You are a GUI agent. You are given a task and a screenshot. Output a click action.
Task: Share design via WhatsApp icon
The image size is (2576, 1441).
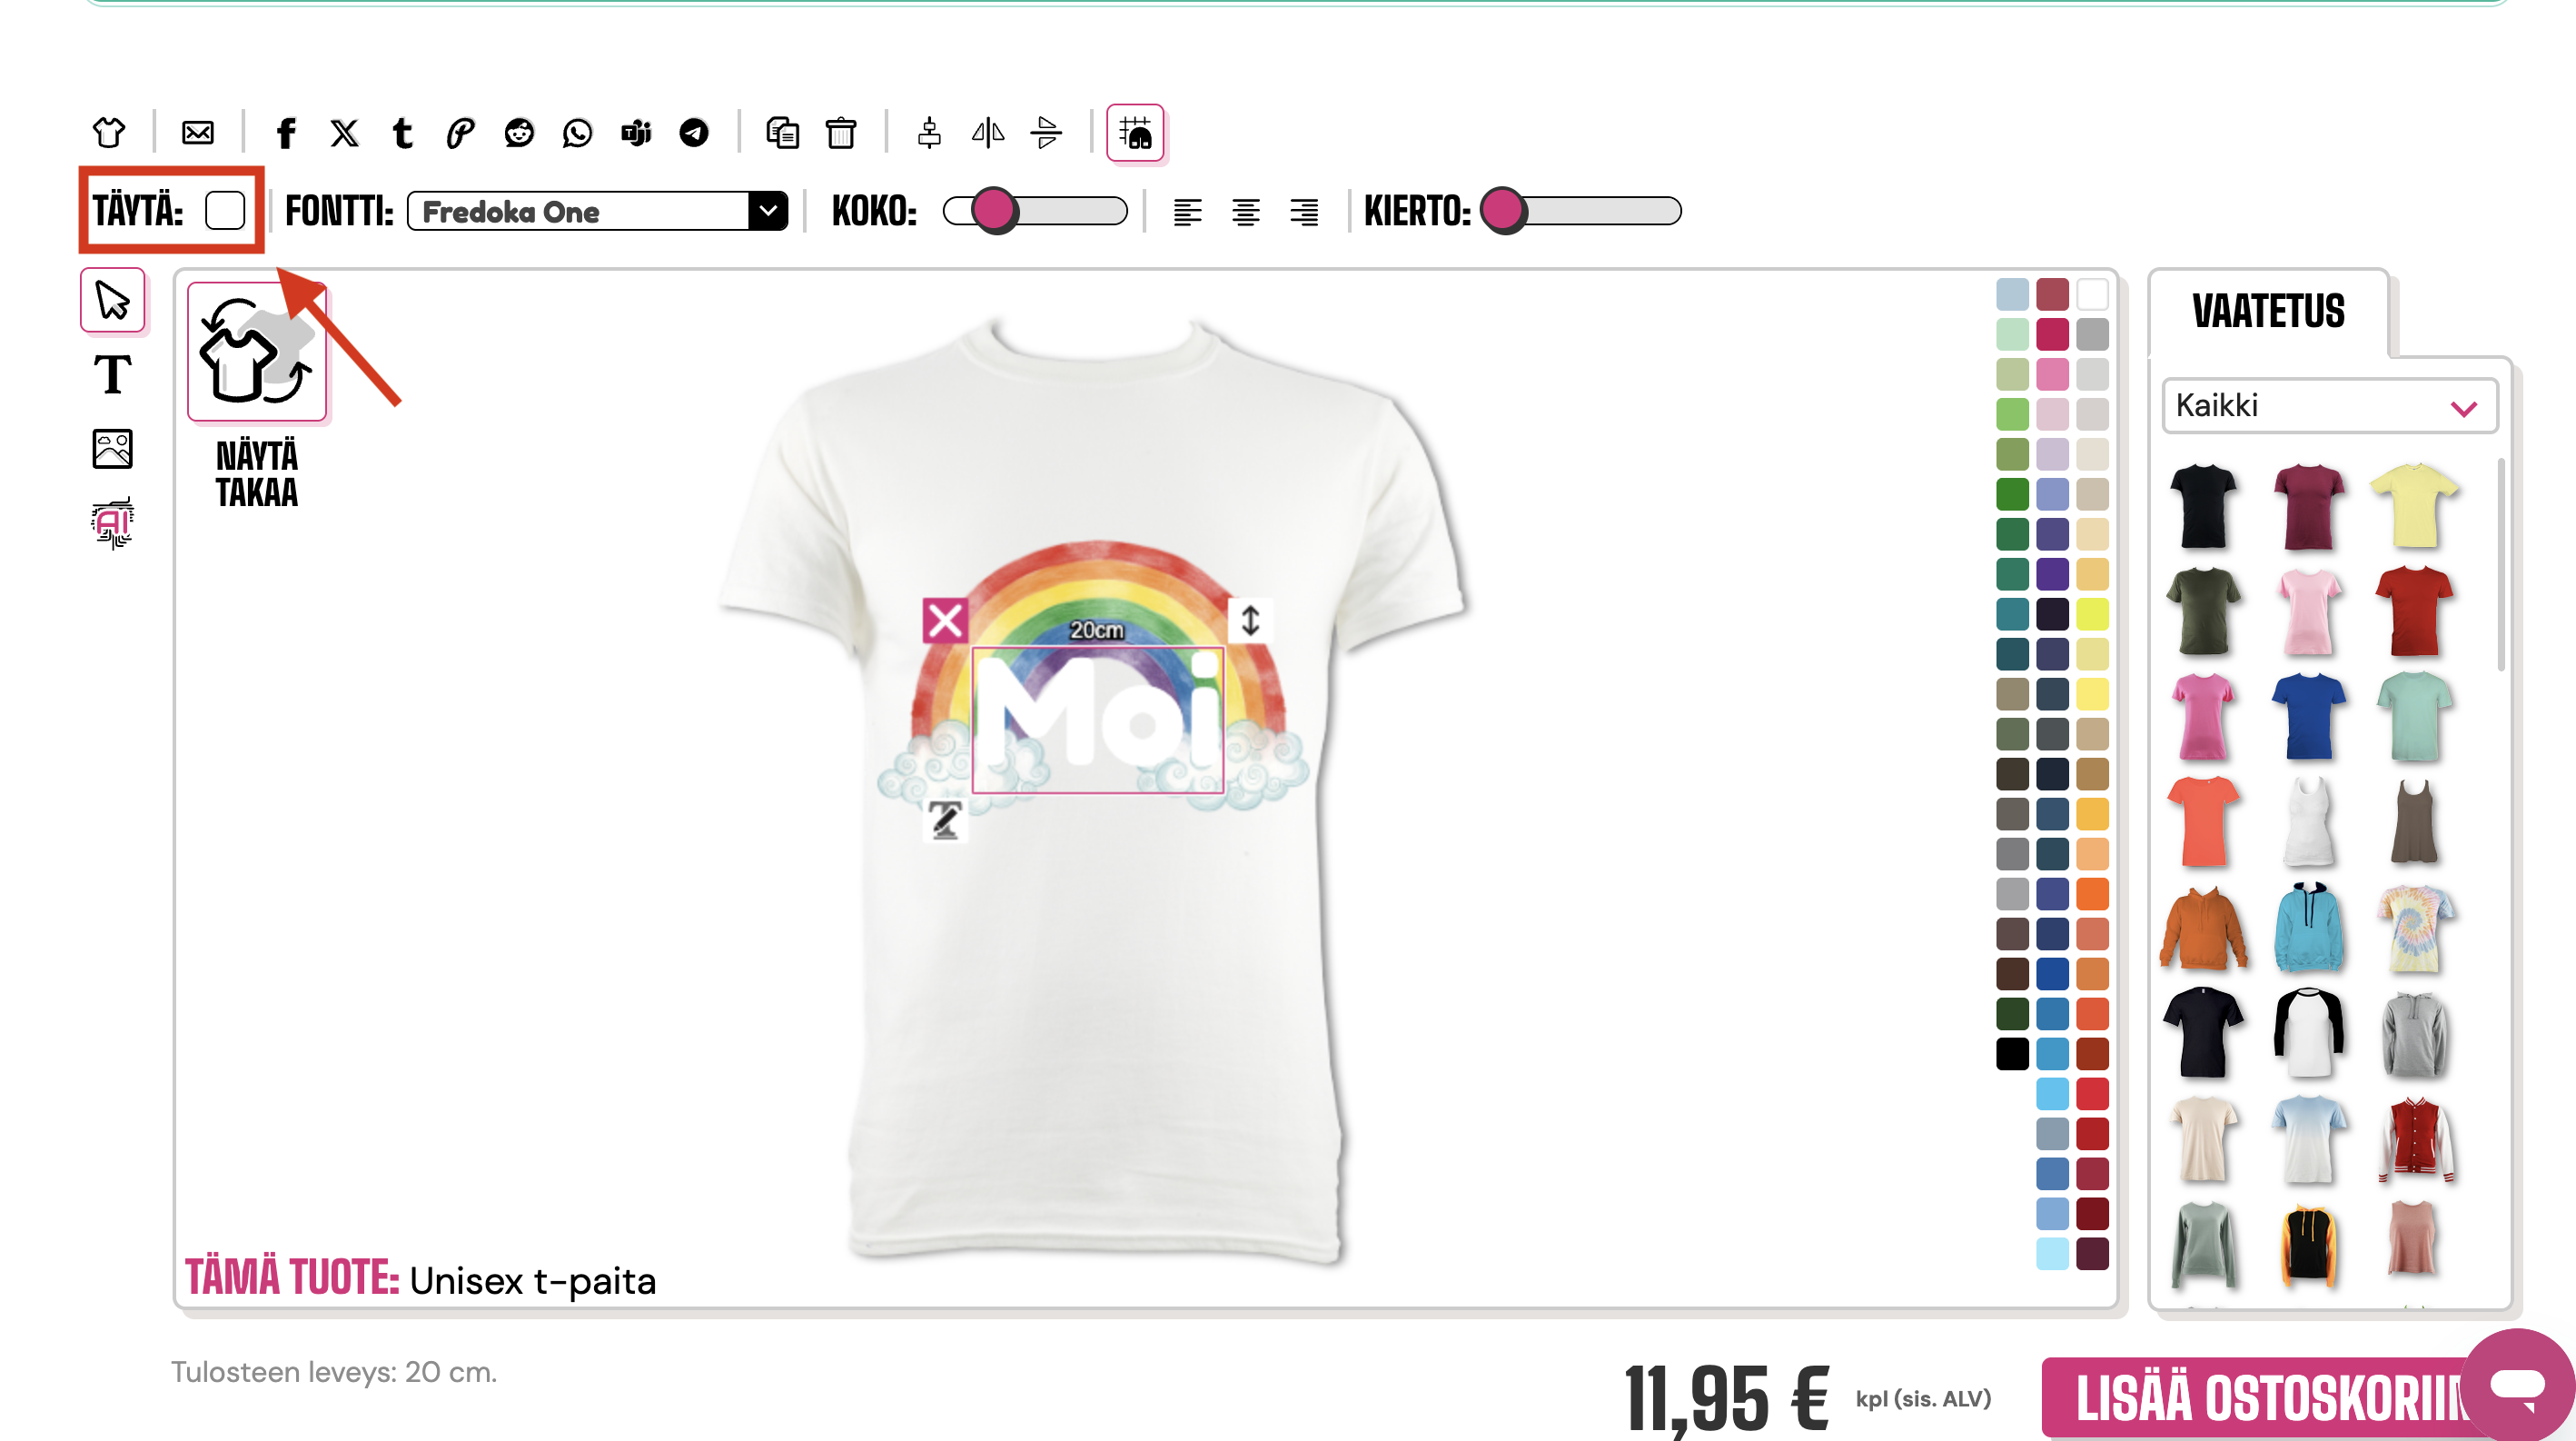tap(577, 132)
